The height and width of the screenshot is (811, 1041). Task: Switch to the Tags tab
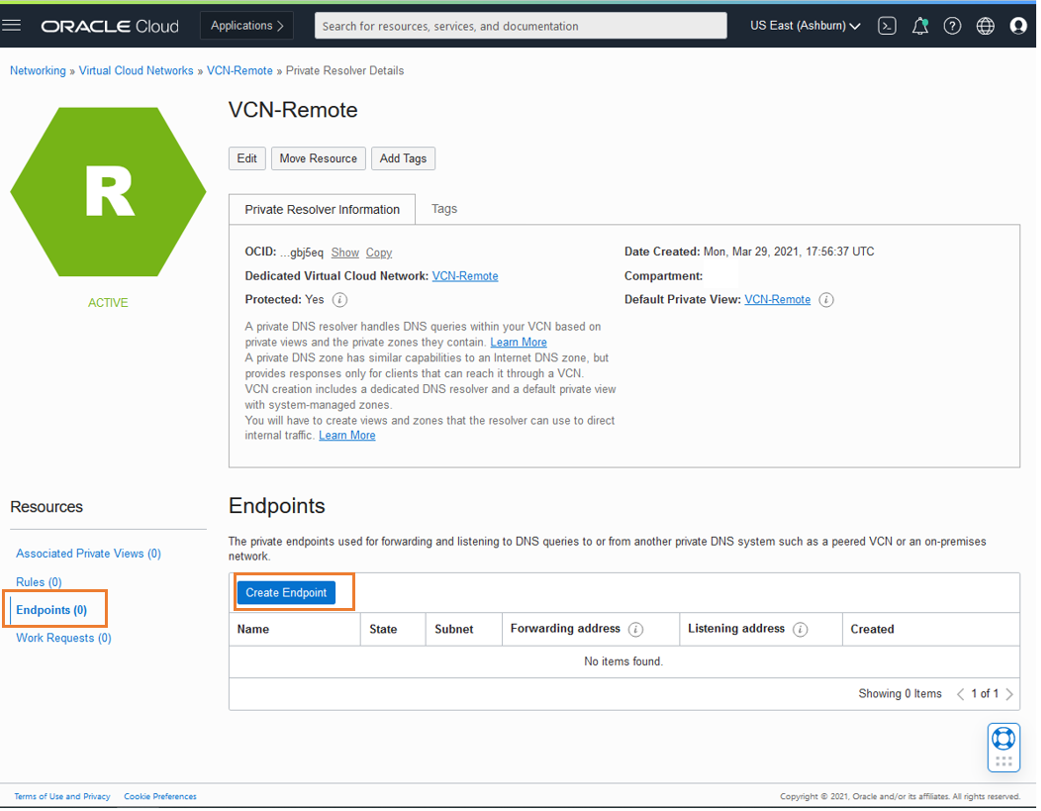444,209
